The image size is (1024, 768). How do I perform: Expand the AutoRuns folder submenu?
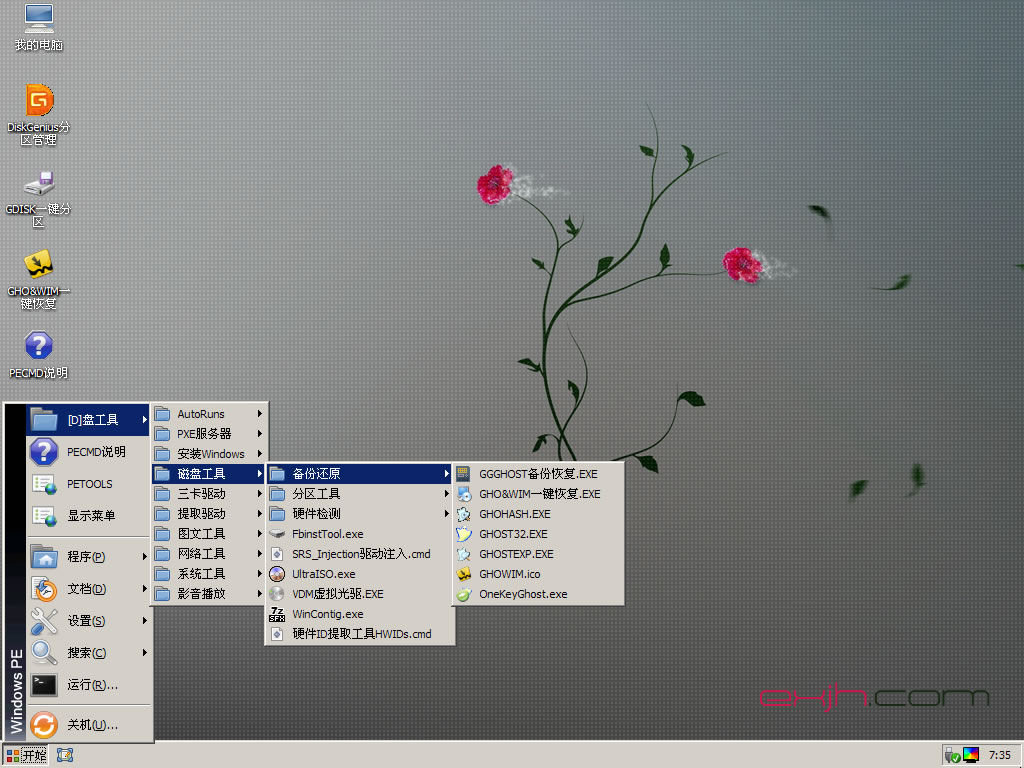point(201,414)
